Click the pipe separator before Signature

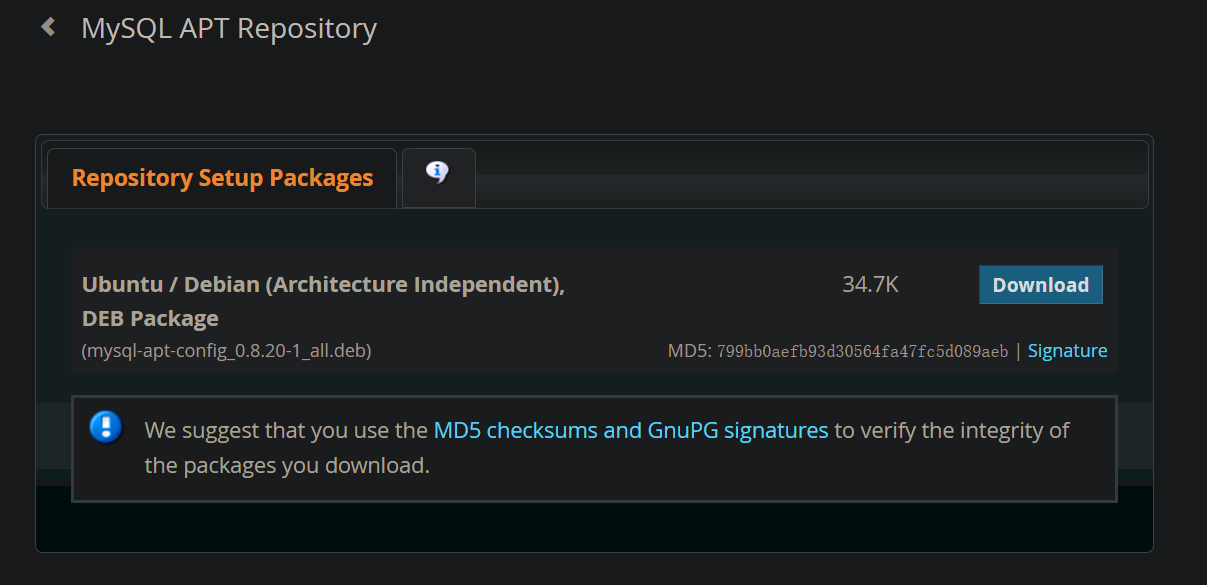click(x=1018, y=351)
